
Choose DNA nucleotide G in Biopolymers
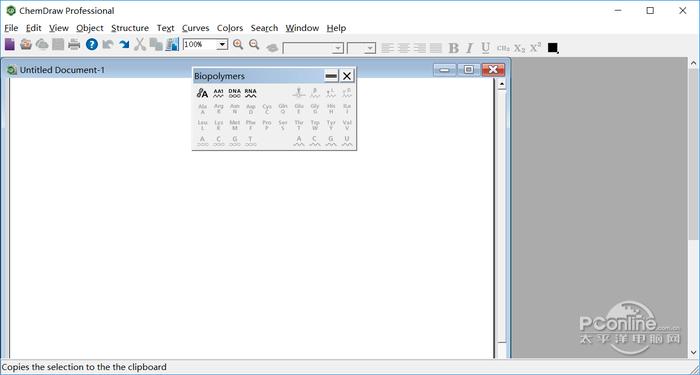tap(234, 141)
